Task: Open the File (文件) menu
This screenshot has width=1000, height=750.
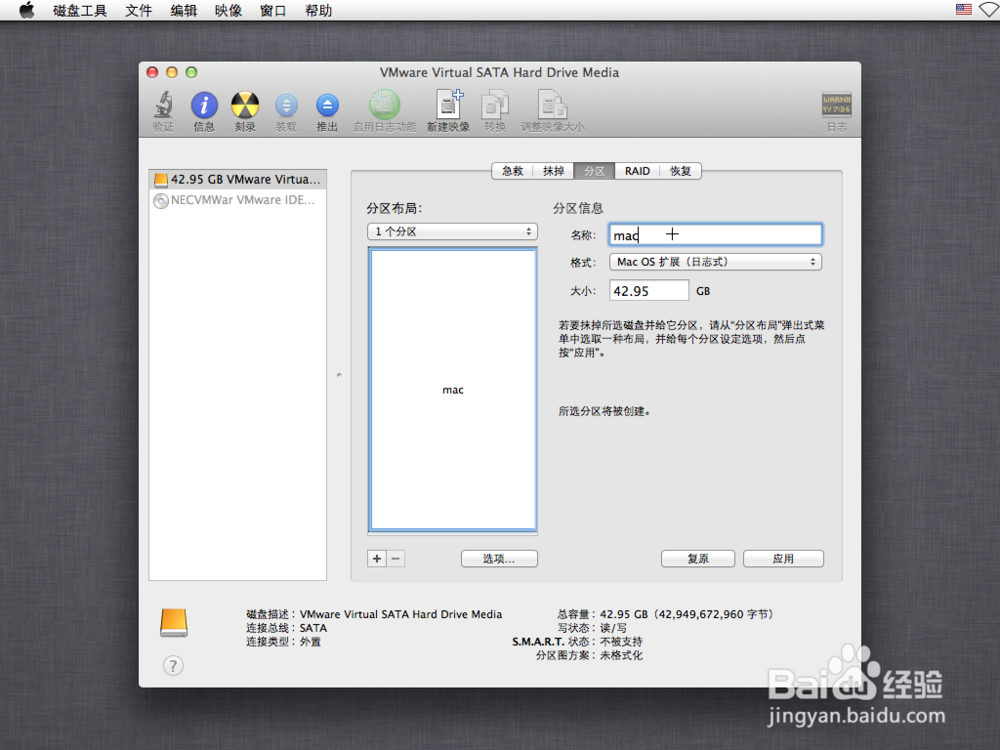Action: pos(138,10)
